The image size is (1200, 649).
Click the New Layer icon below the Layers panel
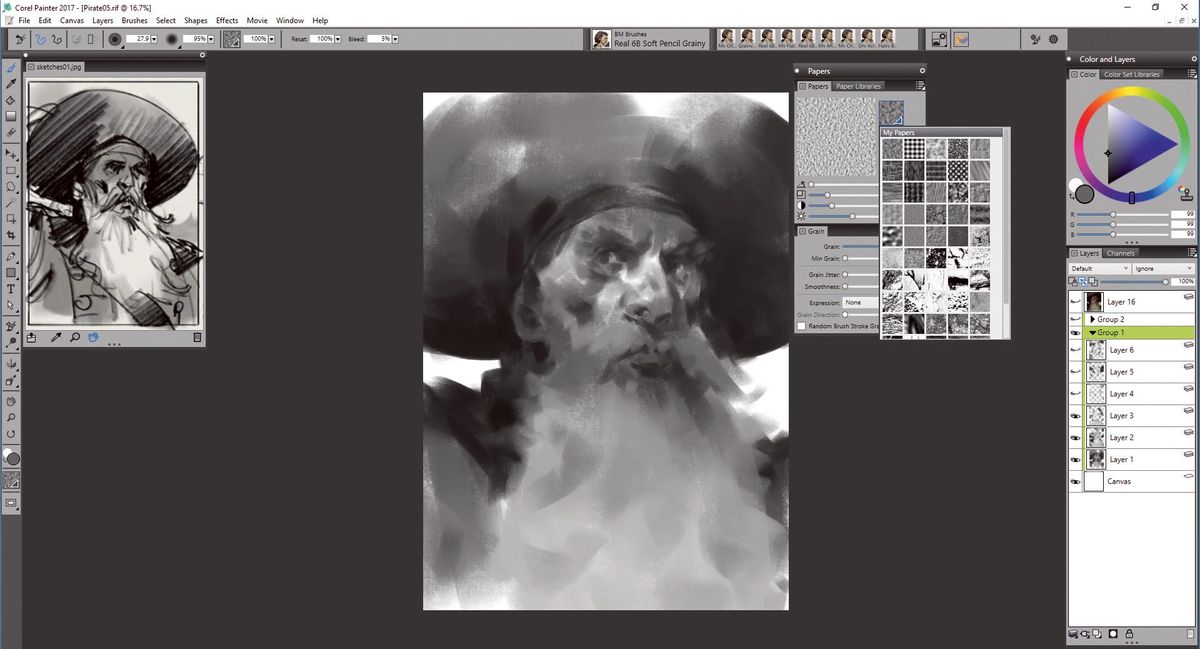click(x=1097, y=633)
